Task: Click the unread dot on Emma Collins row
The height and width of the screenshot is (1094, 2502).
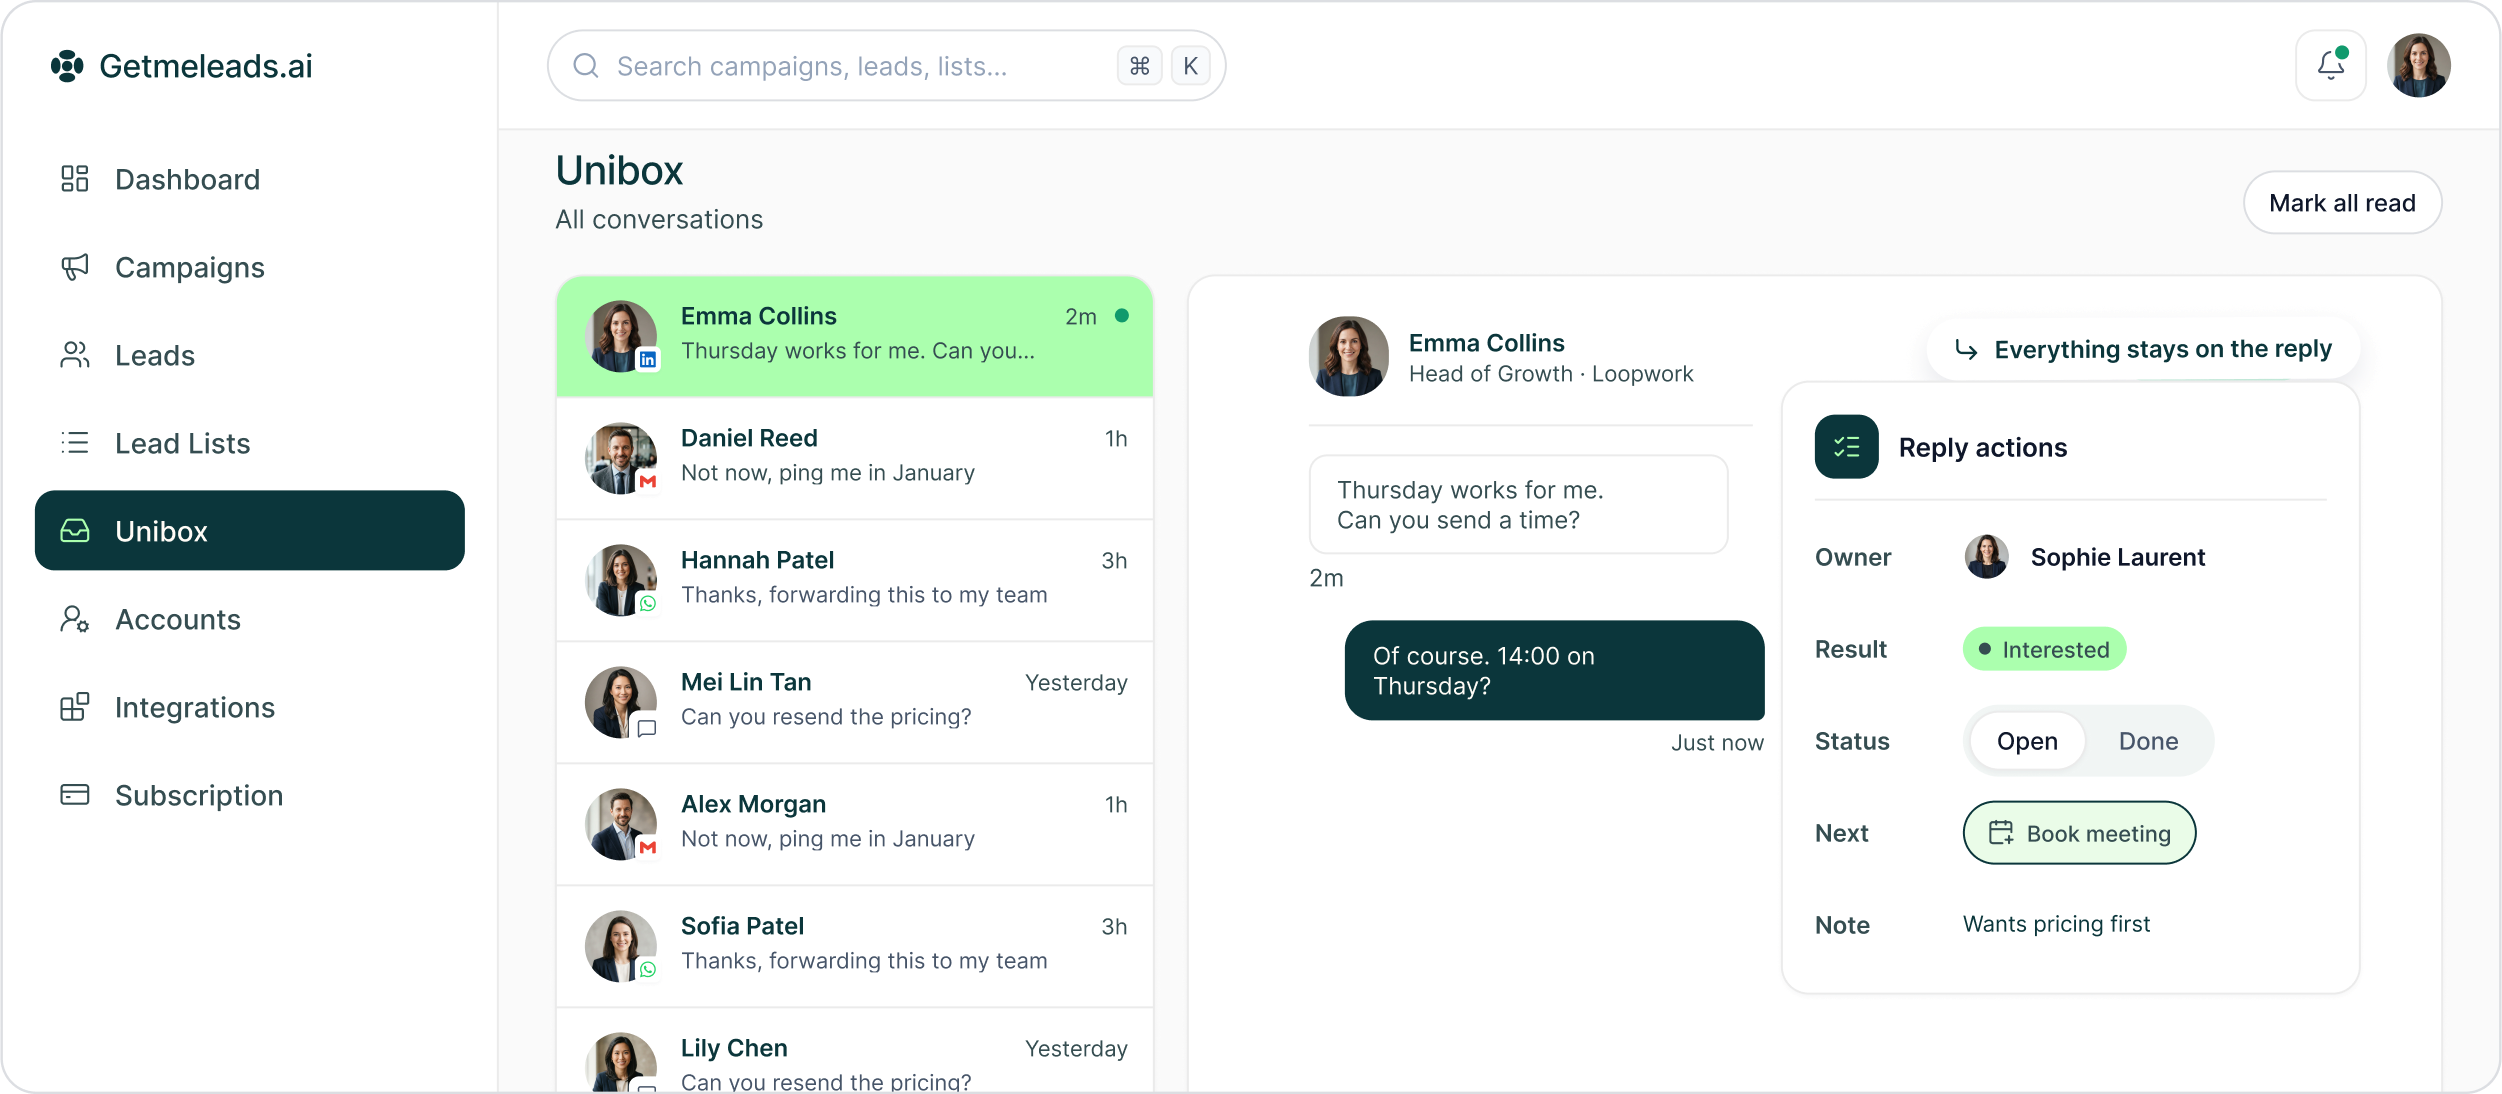Action: pyautogui.click(x=1122, y=316)
